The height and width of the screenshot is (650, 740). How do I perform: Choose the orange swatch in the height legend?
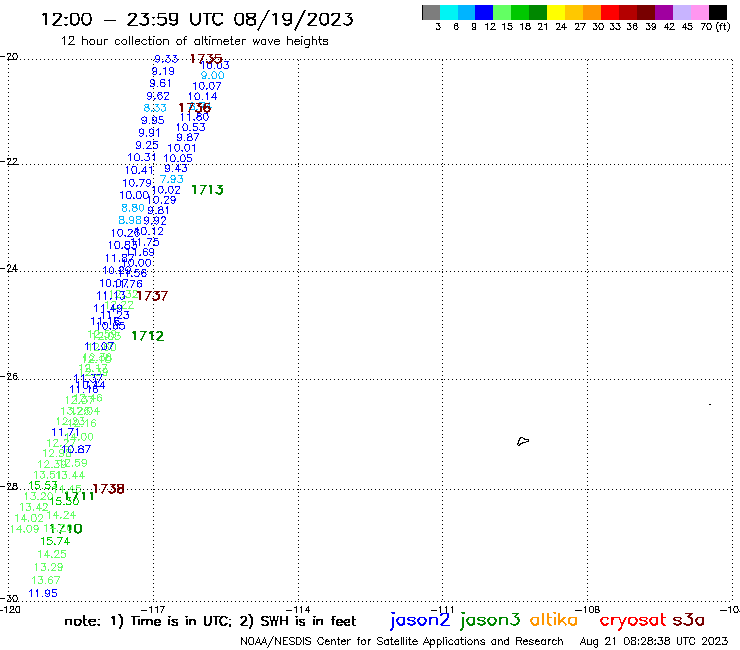pos(592,12)
